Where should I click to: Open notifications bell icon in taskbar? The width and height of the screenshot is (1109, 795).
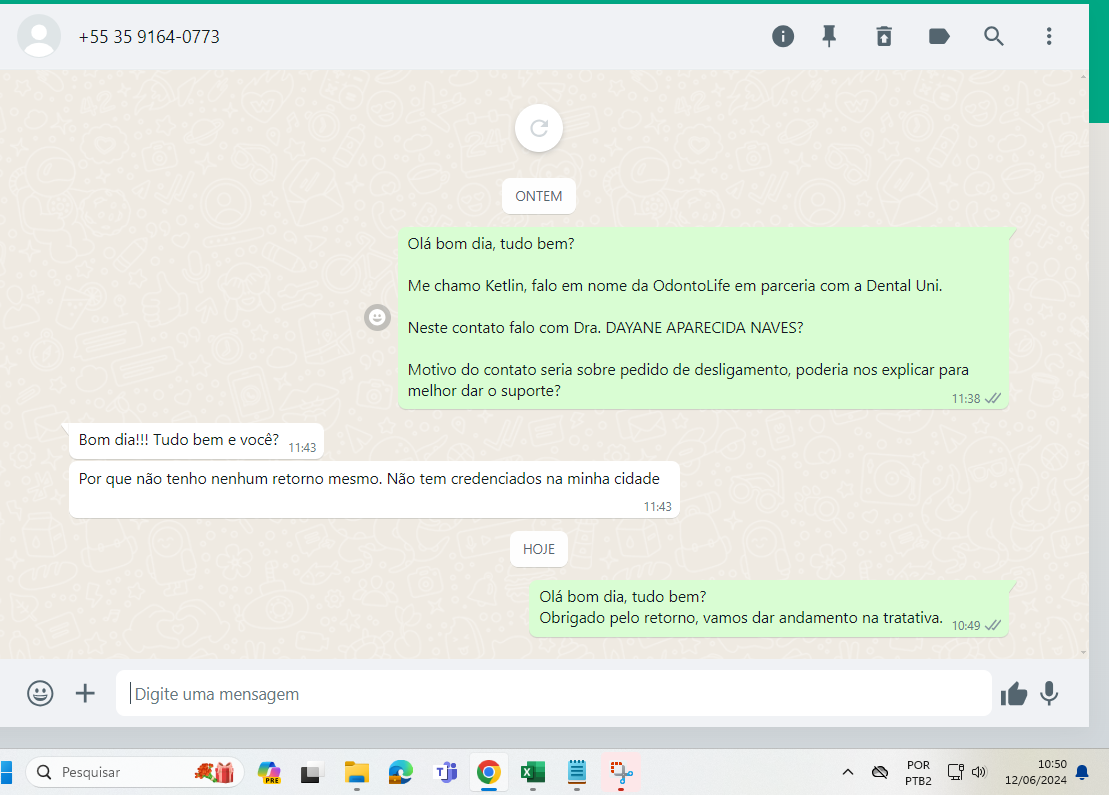(1082, 772)
